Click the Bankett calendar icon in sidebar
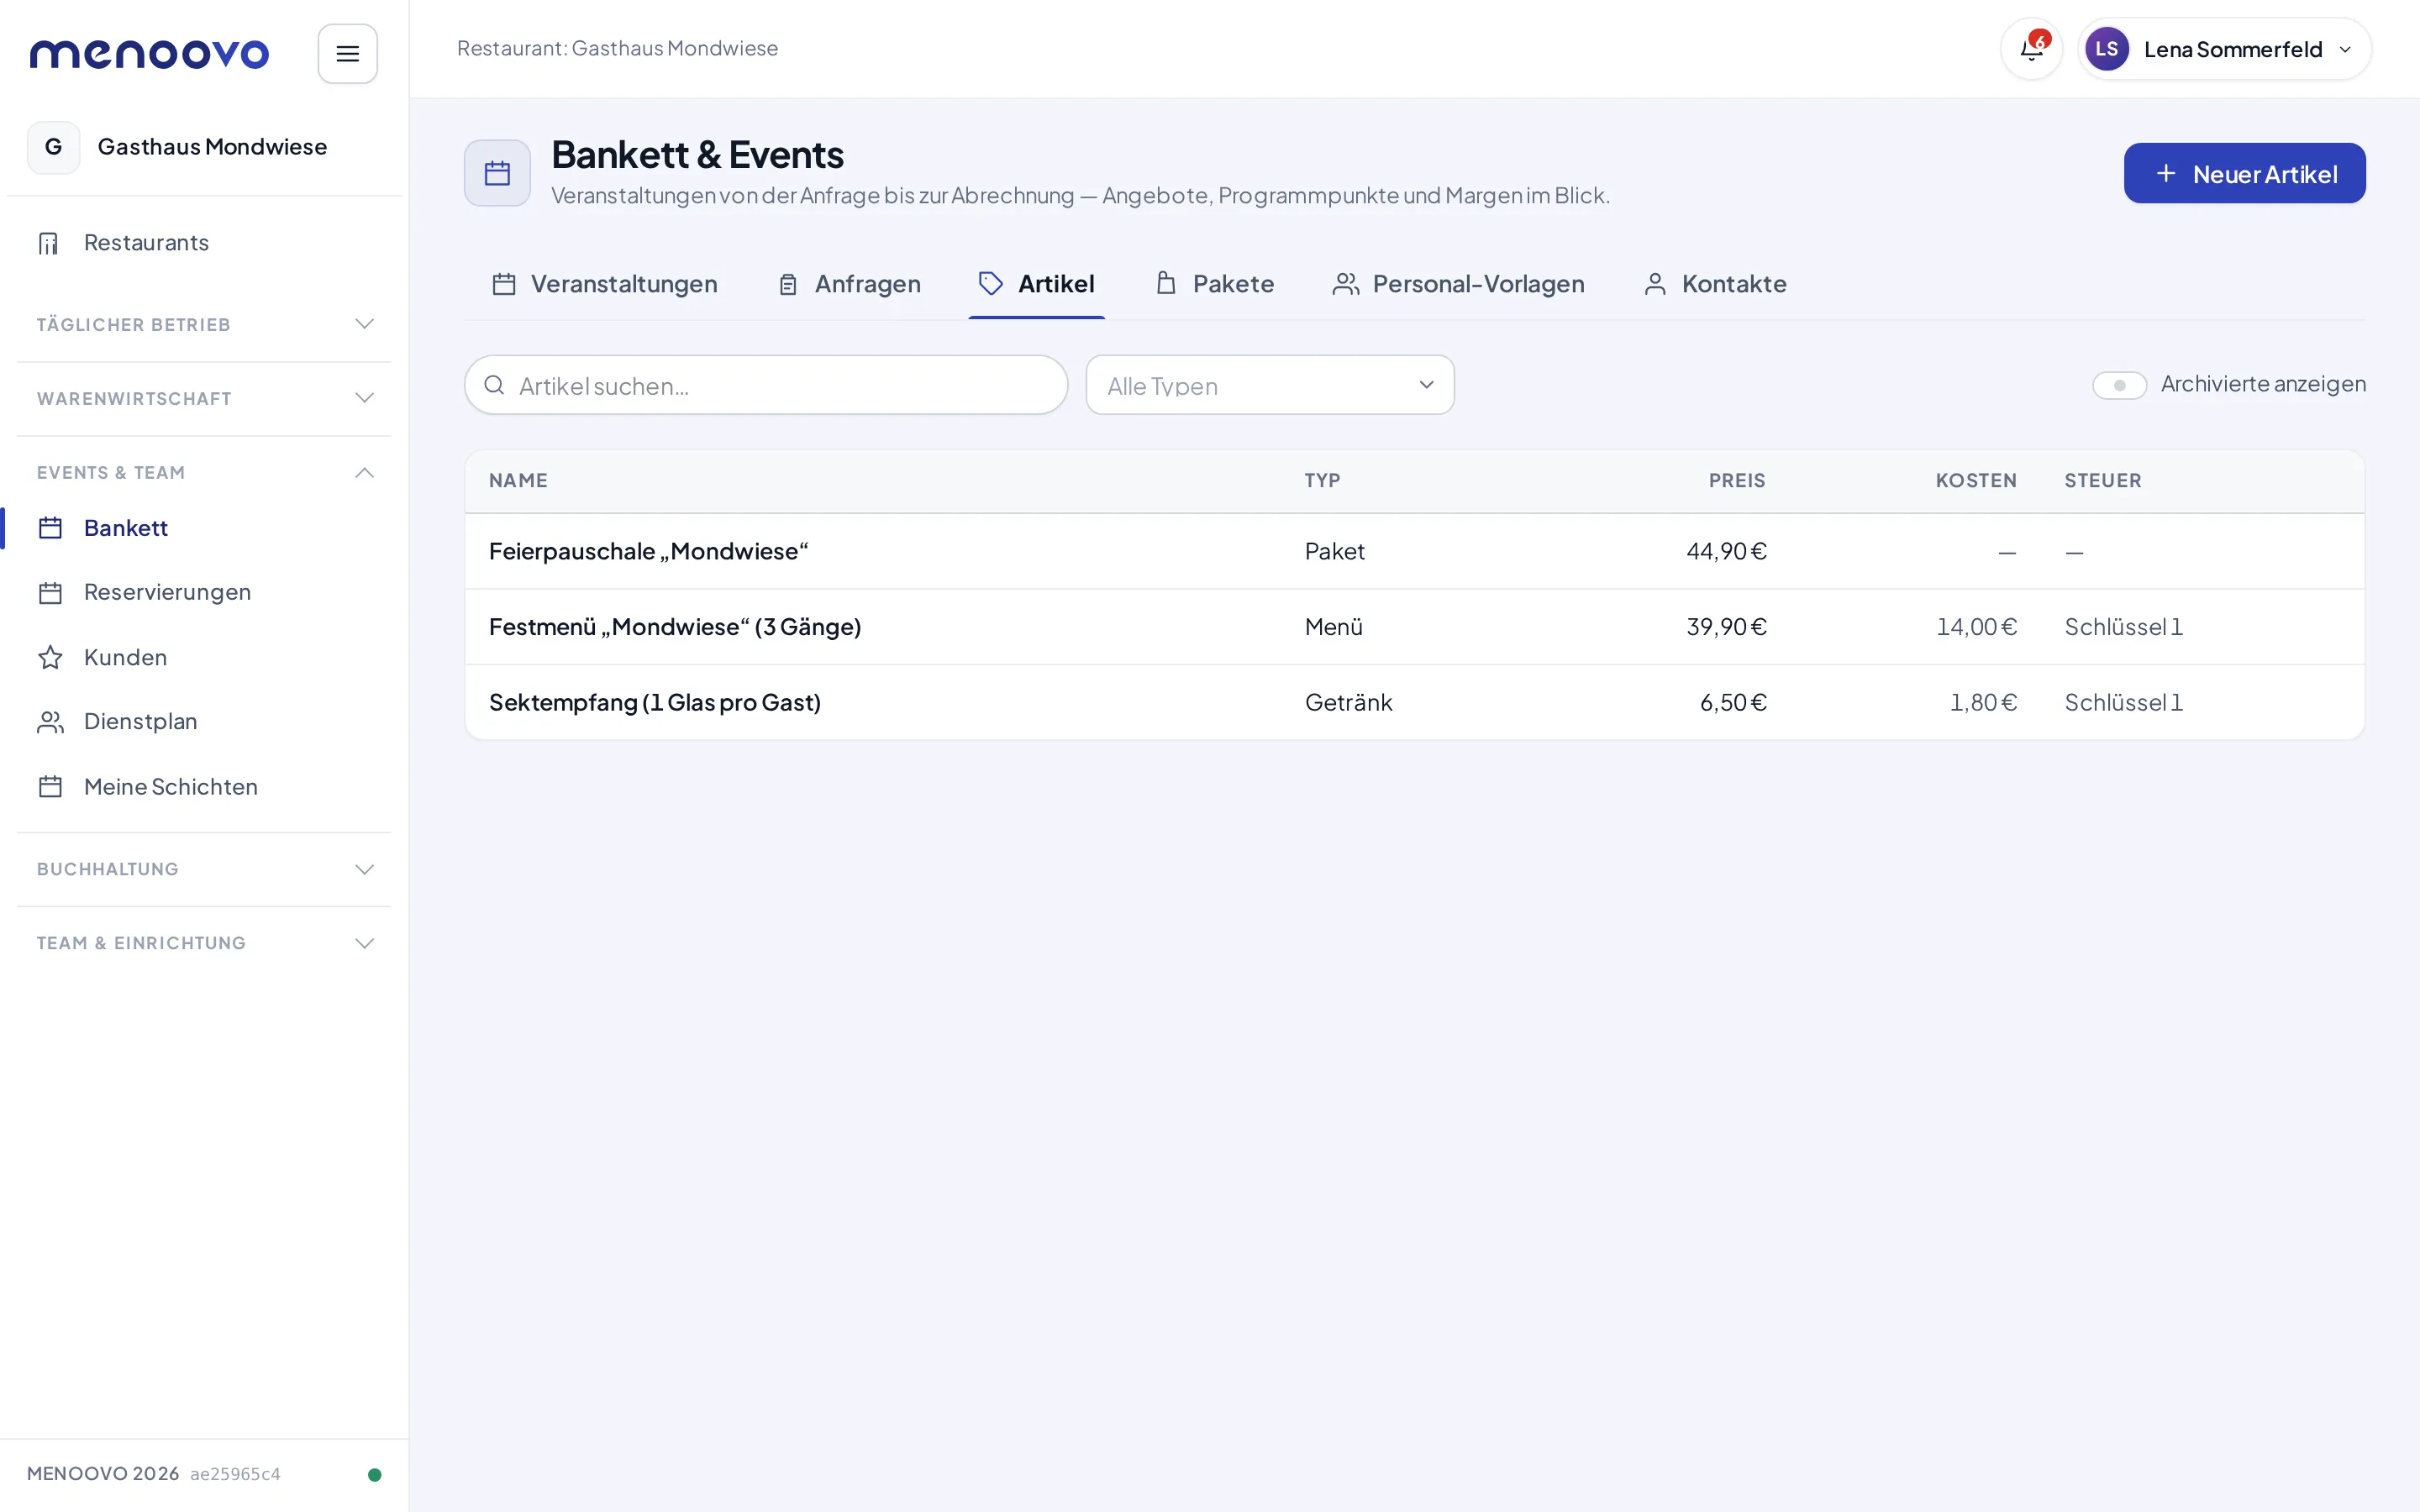Viewport: 2420px width, 1512px height. pyautogui.click(x=50, y=528)
